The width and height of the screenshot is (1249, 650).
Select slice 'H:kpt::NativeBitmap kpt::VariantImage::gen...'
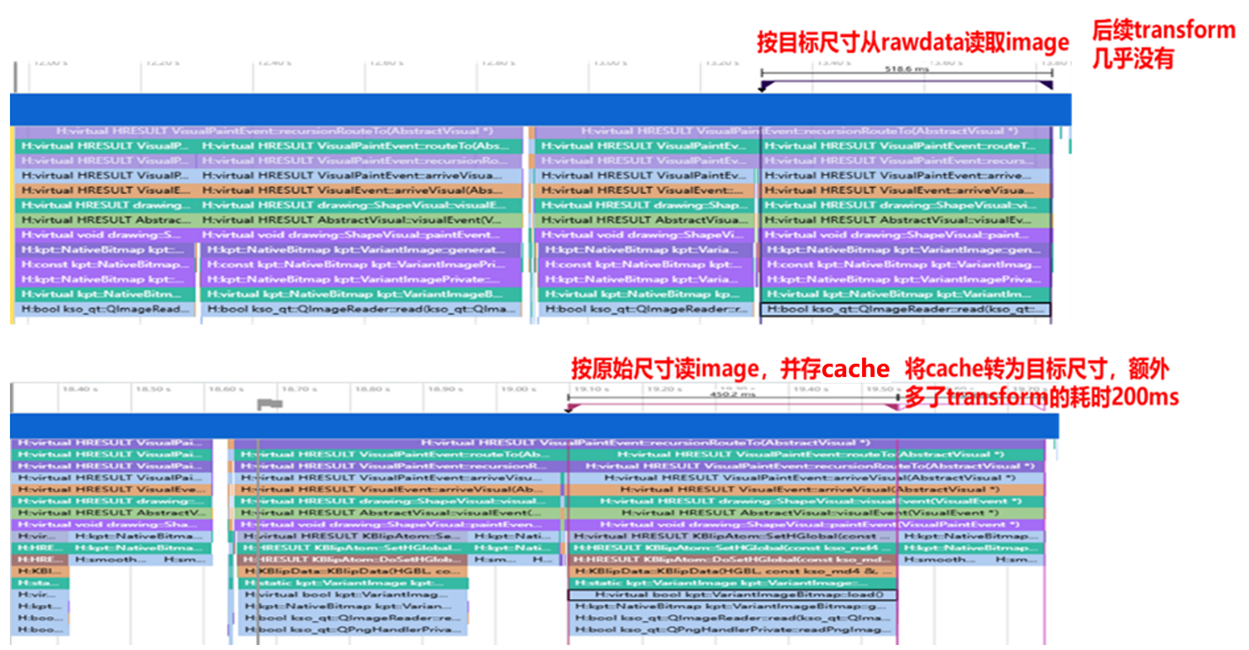[x=907, y=250]
